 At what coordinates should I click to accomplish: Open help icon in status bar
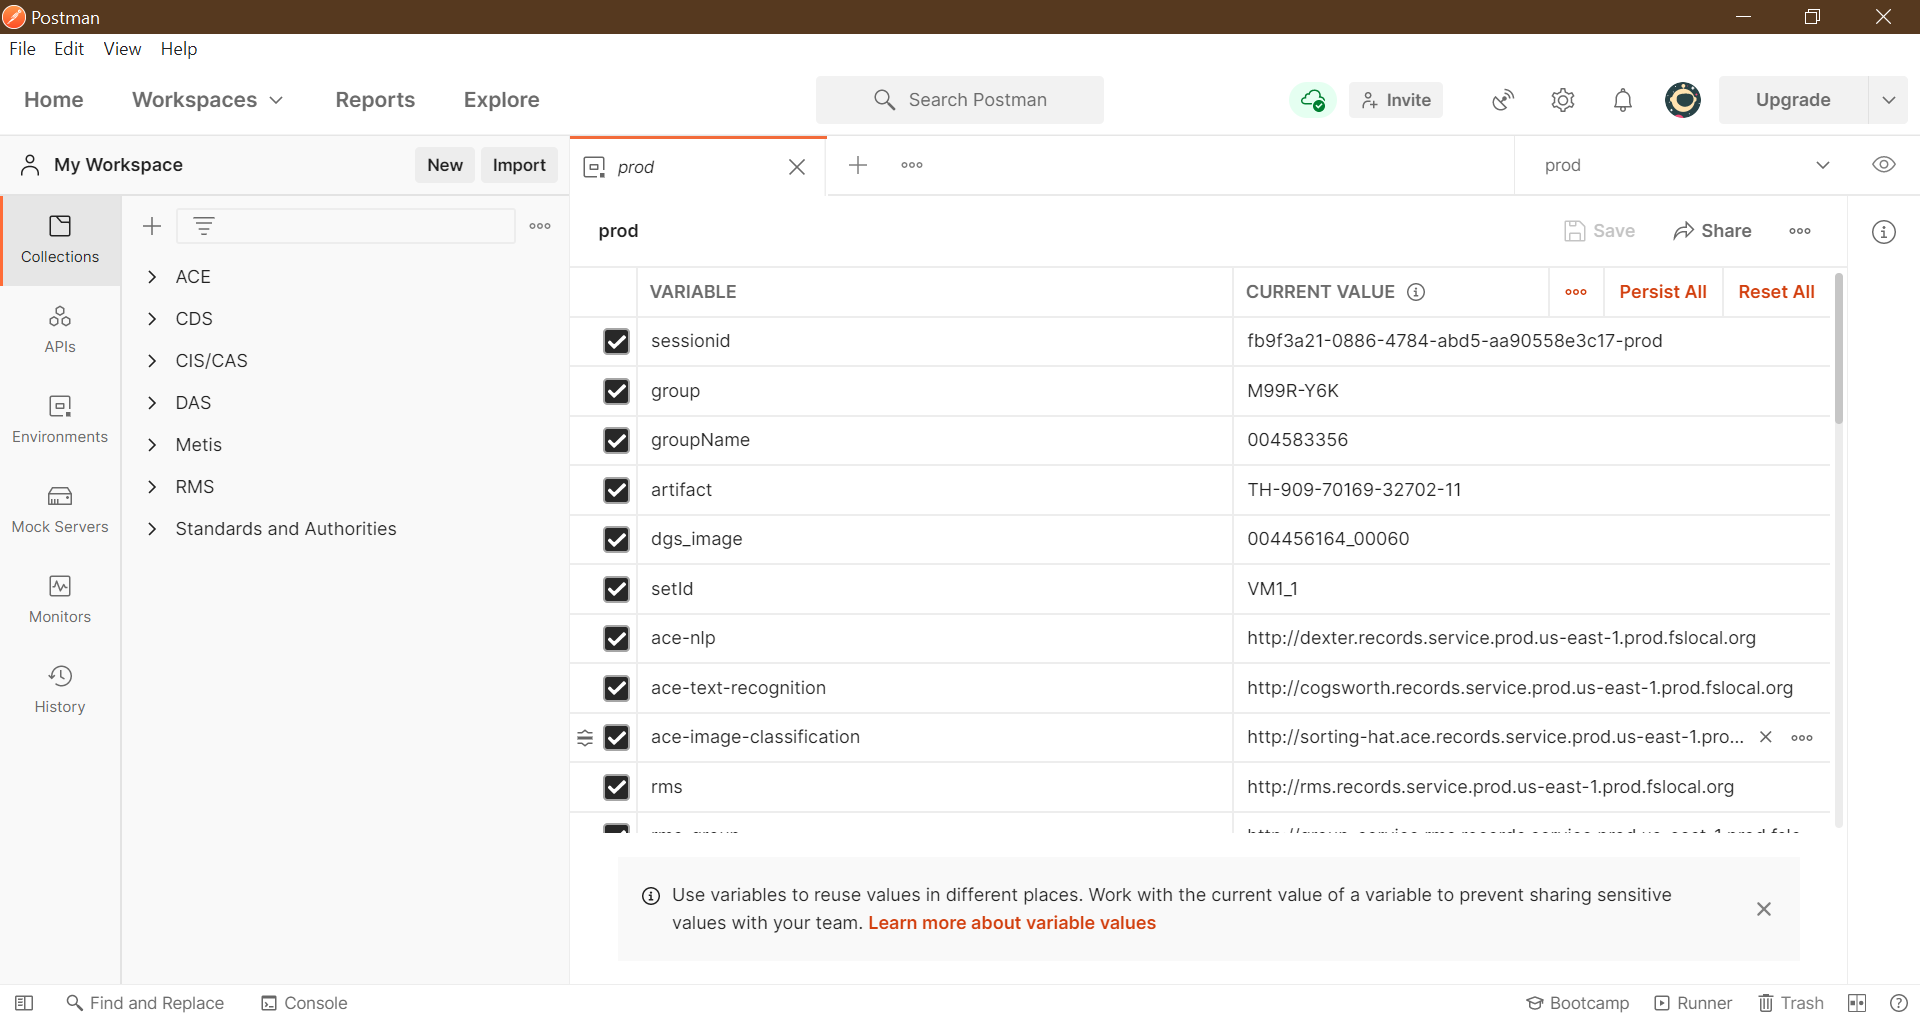point(1899,1003)
